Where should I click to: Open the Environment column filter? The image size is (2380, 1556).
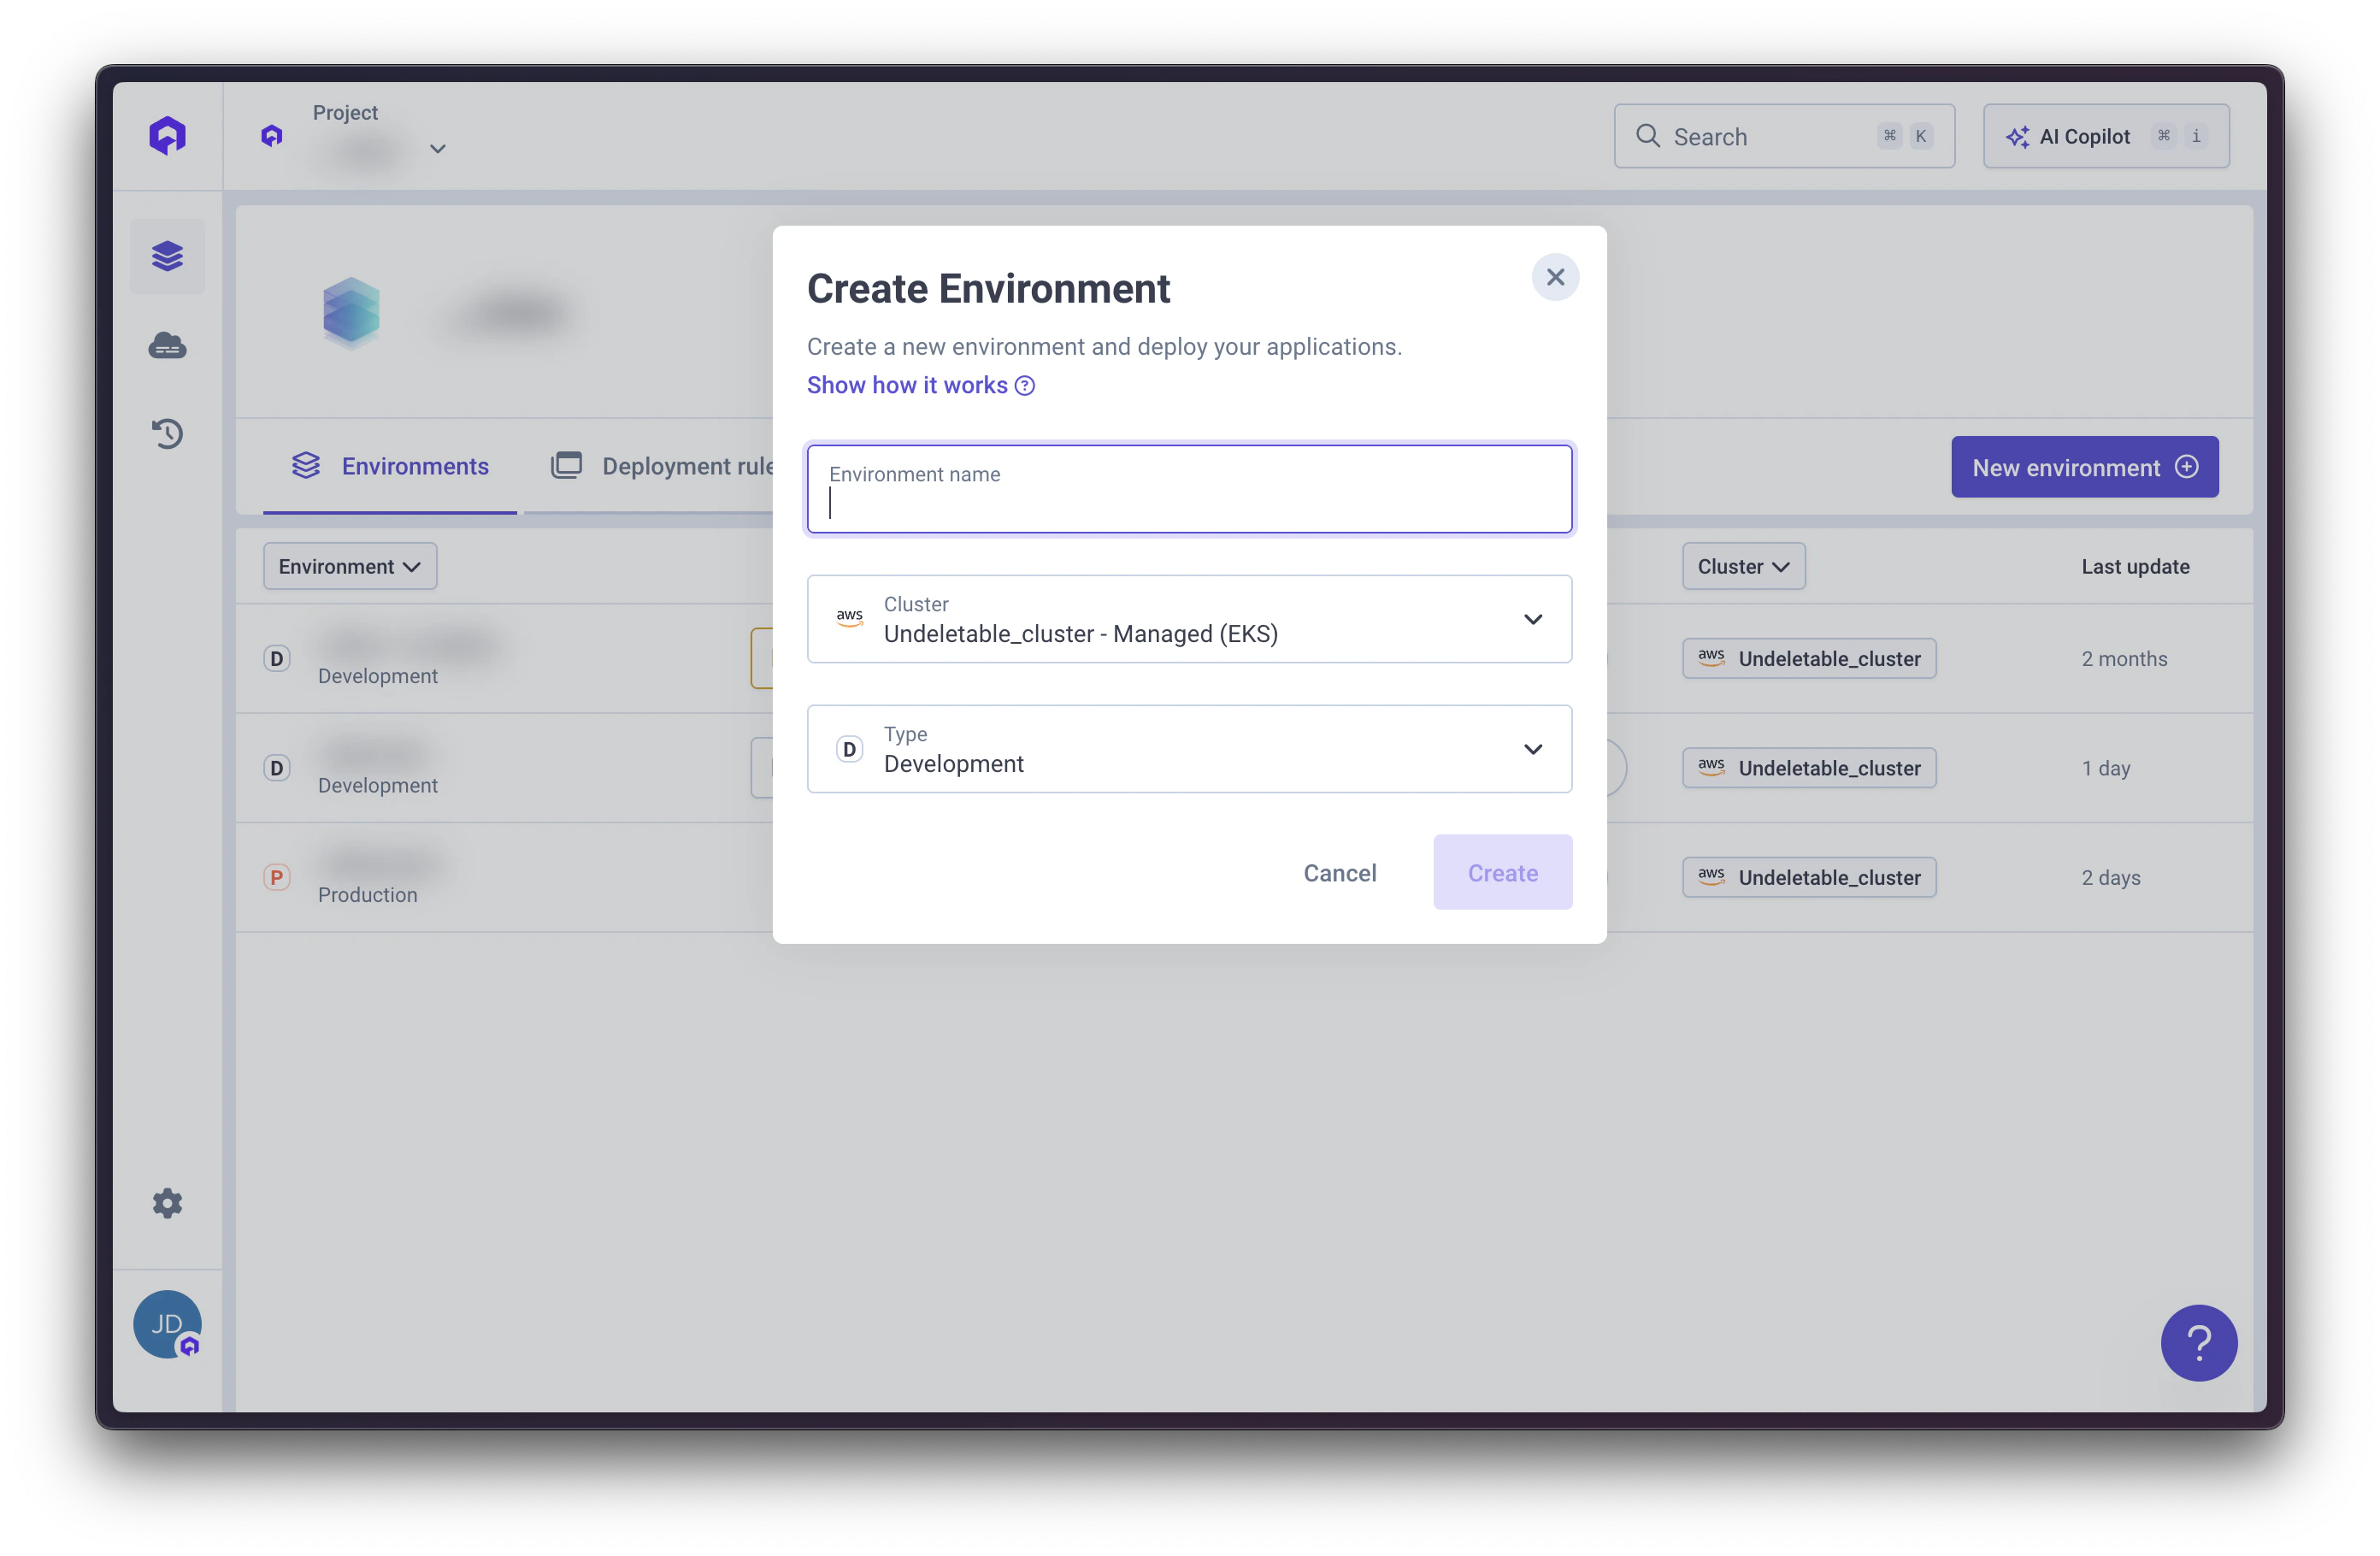[349, 565]
